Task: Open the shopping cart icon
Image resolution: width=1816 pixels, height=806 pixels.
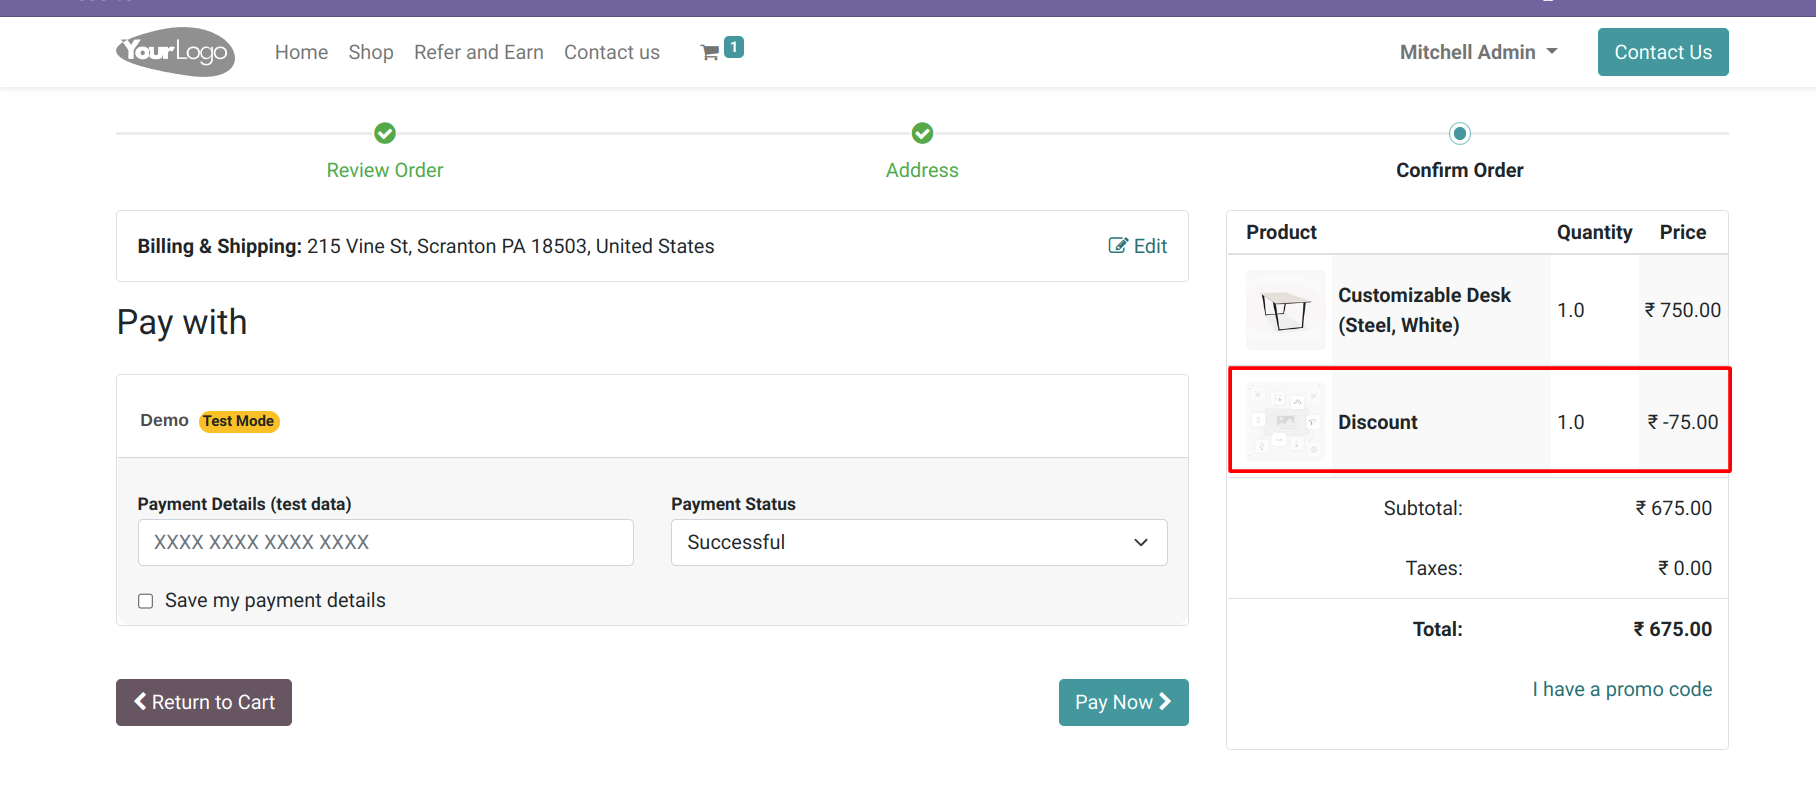Action: (710, 53)
